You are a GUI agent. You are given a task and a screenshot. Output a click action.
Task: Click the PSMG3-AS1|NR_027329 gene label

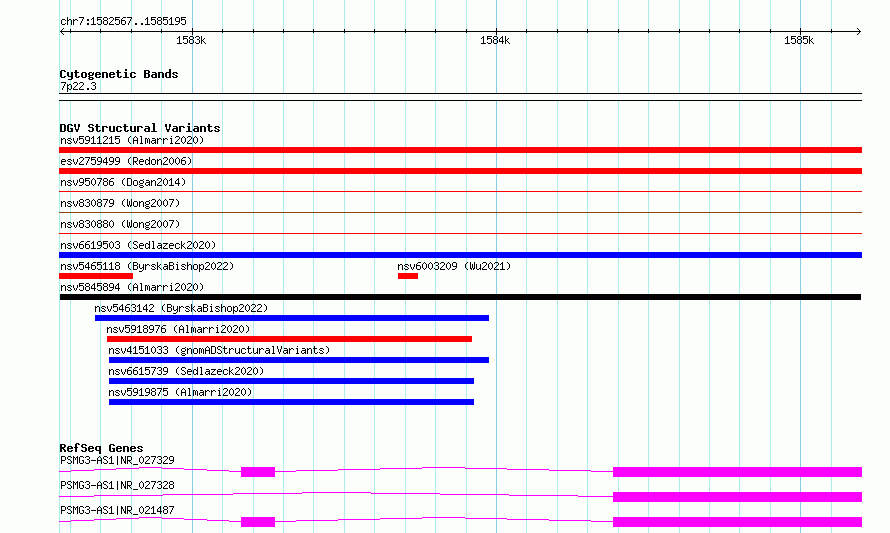coord(117,460)
